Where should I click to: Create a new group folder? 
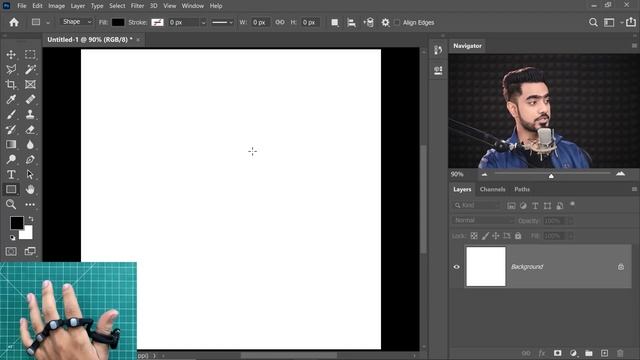(589, 353)
